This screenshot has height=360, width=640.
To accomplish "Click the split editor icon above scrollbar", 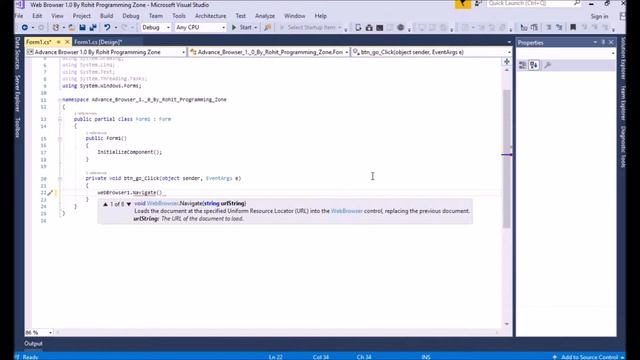I will 507,62.
